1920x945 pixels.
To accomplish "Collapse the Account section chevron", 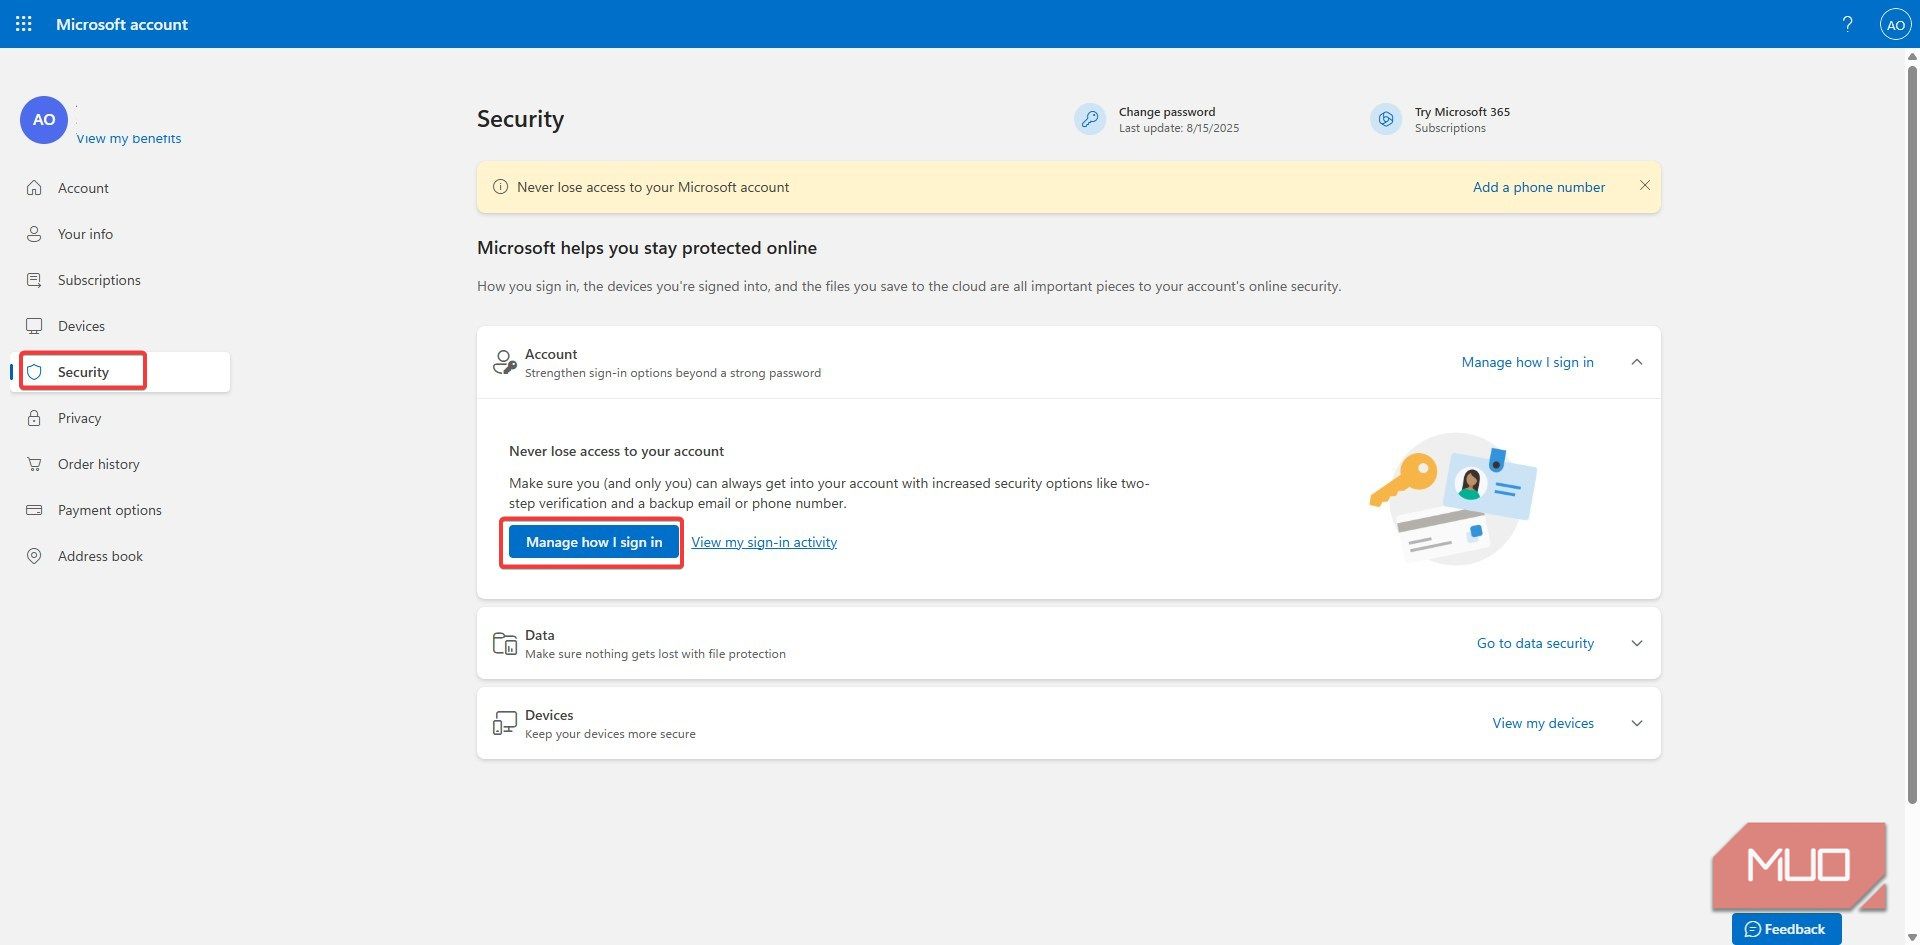I will (x=1637, y=362).
